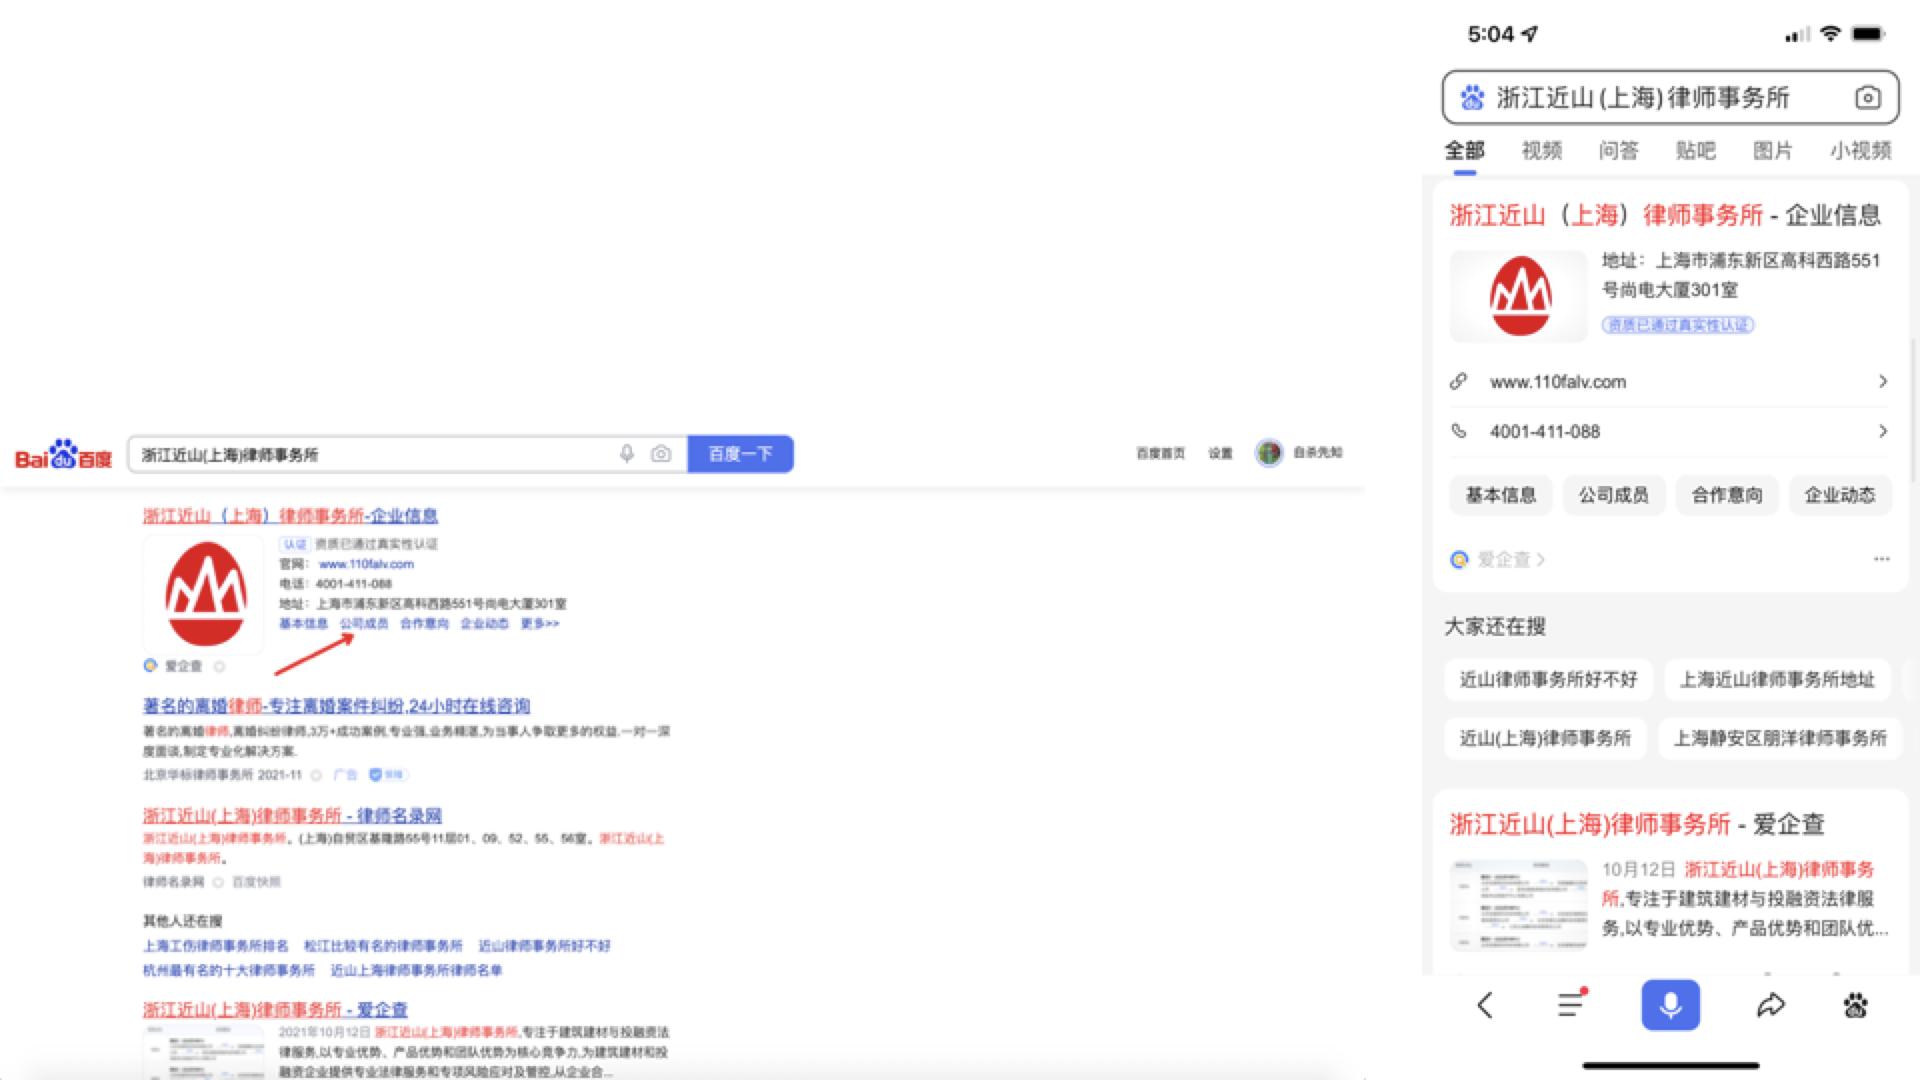1920x1080 pixels.
Task: Tap the menu icon with red dot
Action: click(x=1572, y=1004)
